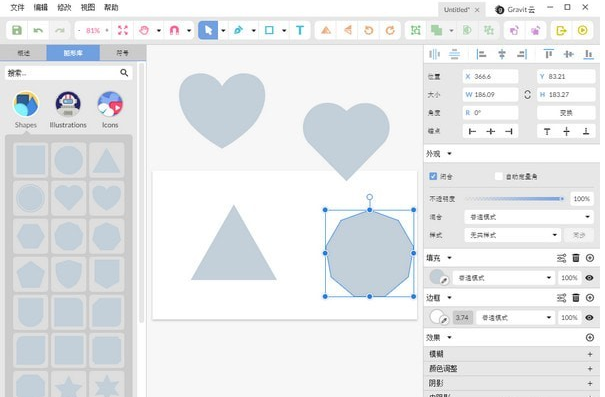
Task: Click the X position field
Action: click(x=490, y=76)
